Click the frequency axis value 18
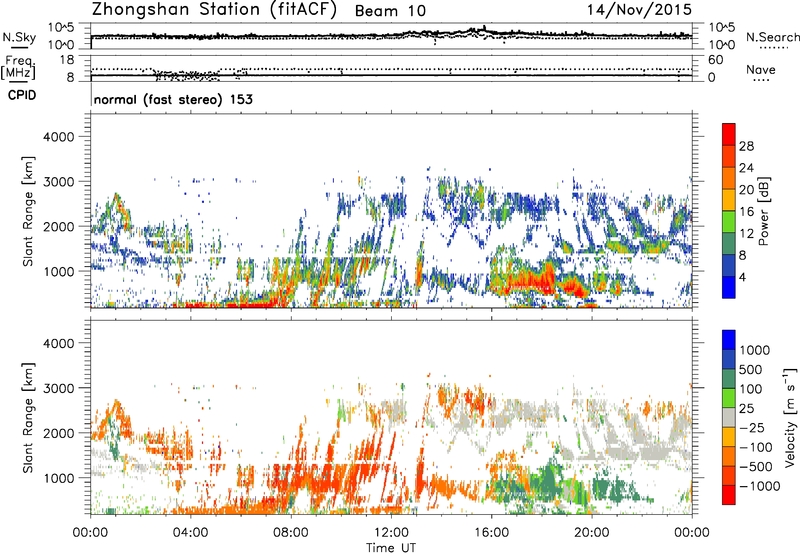The width and height of the screenshot is (800, 554). pyautogui.click(x=67, y=59)
